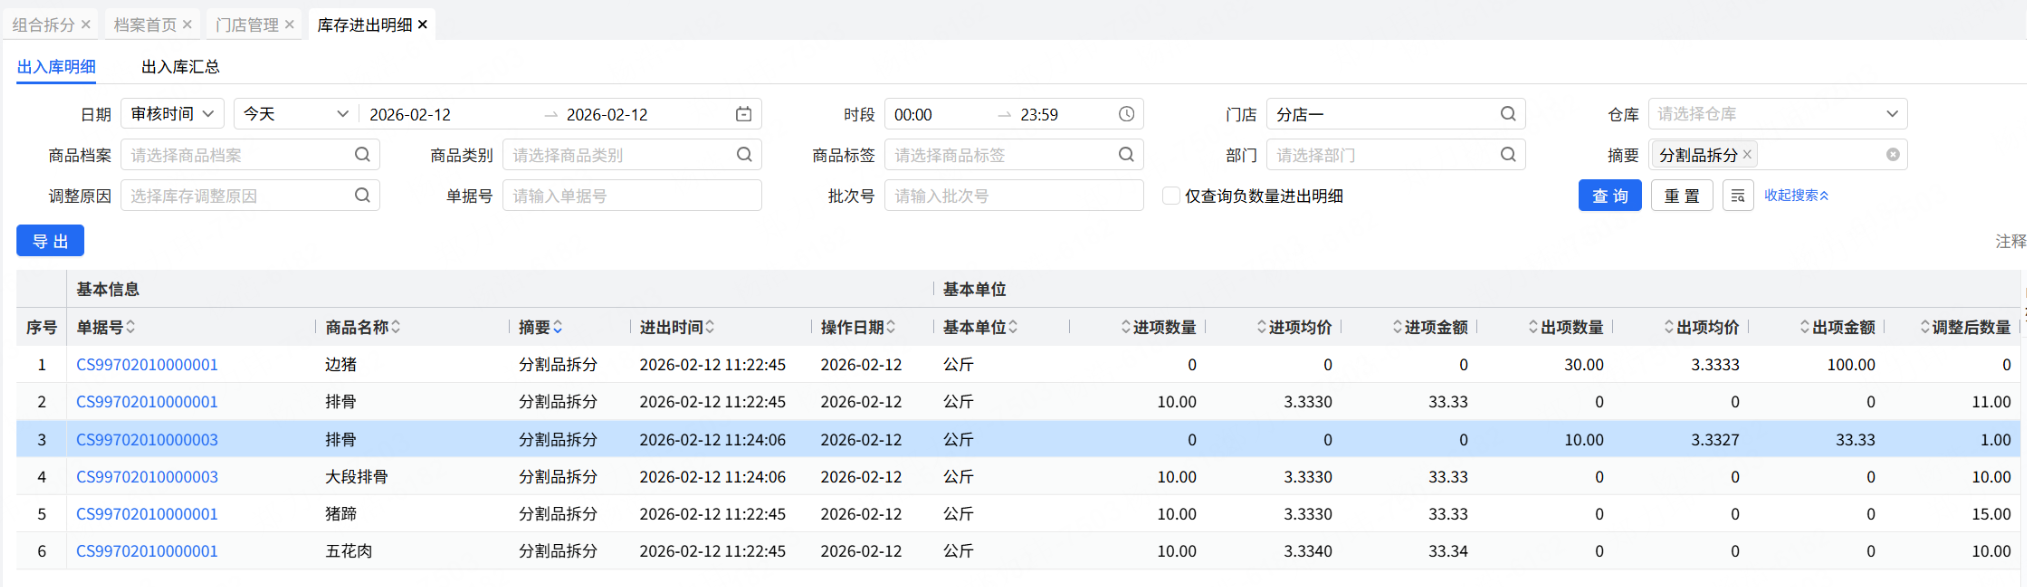Collapse search filters via 收起搜索
This screenshot has height=587, width=2027.
pos(1796,196)
